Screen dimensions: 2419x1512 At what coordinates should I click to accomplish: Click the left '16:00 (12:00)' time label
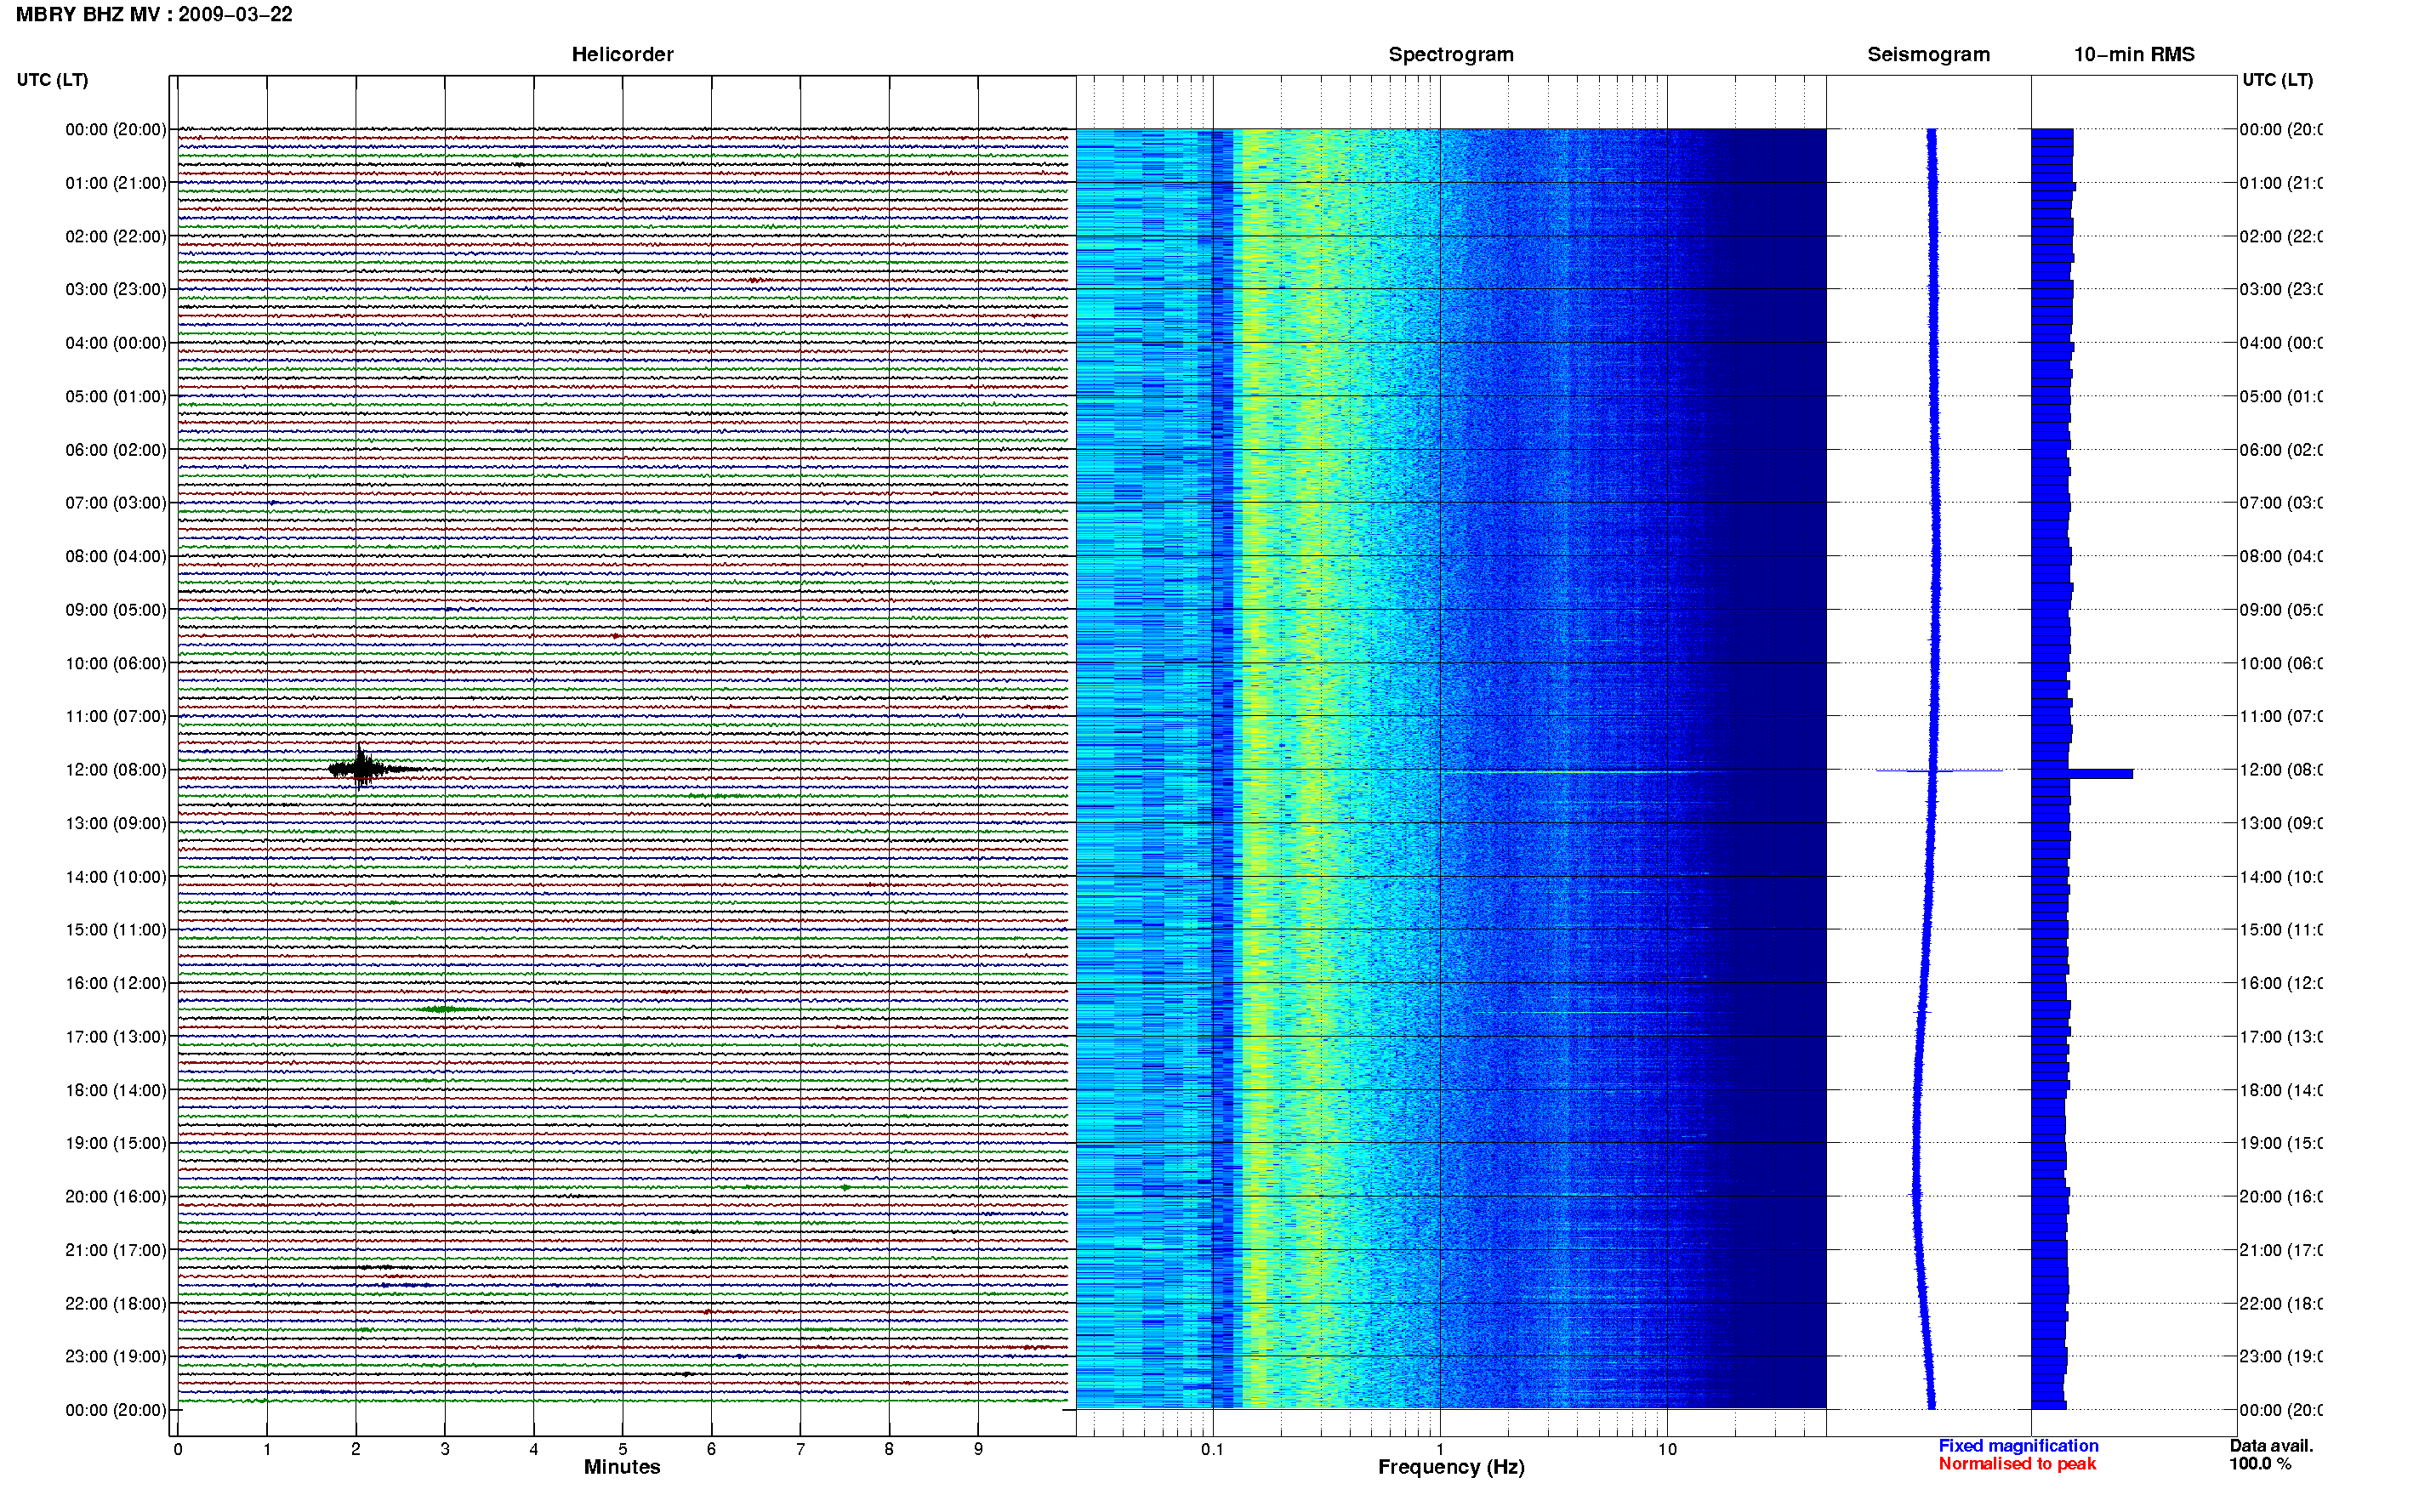[x=116, y=983]
